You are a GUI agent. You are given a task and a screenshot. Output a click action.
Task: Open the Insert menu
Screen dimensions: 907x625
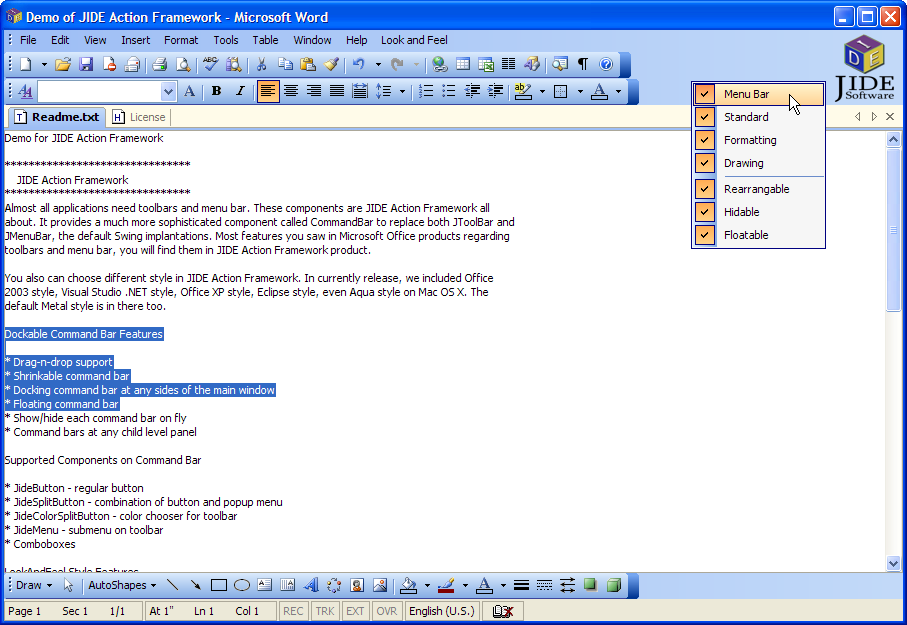tap(135, 40)
